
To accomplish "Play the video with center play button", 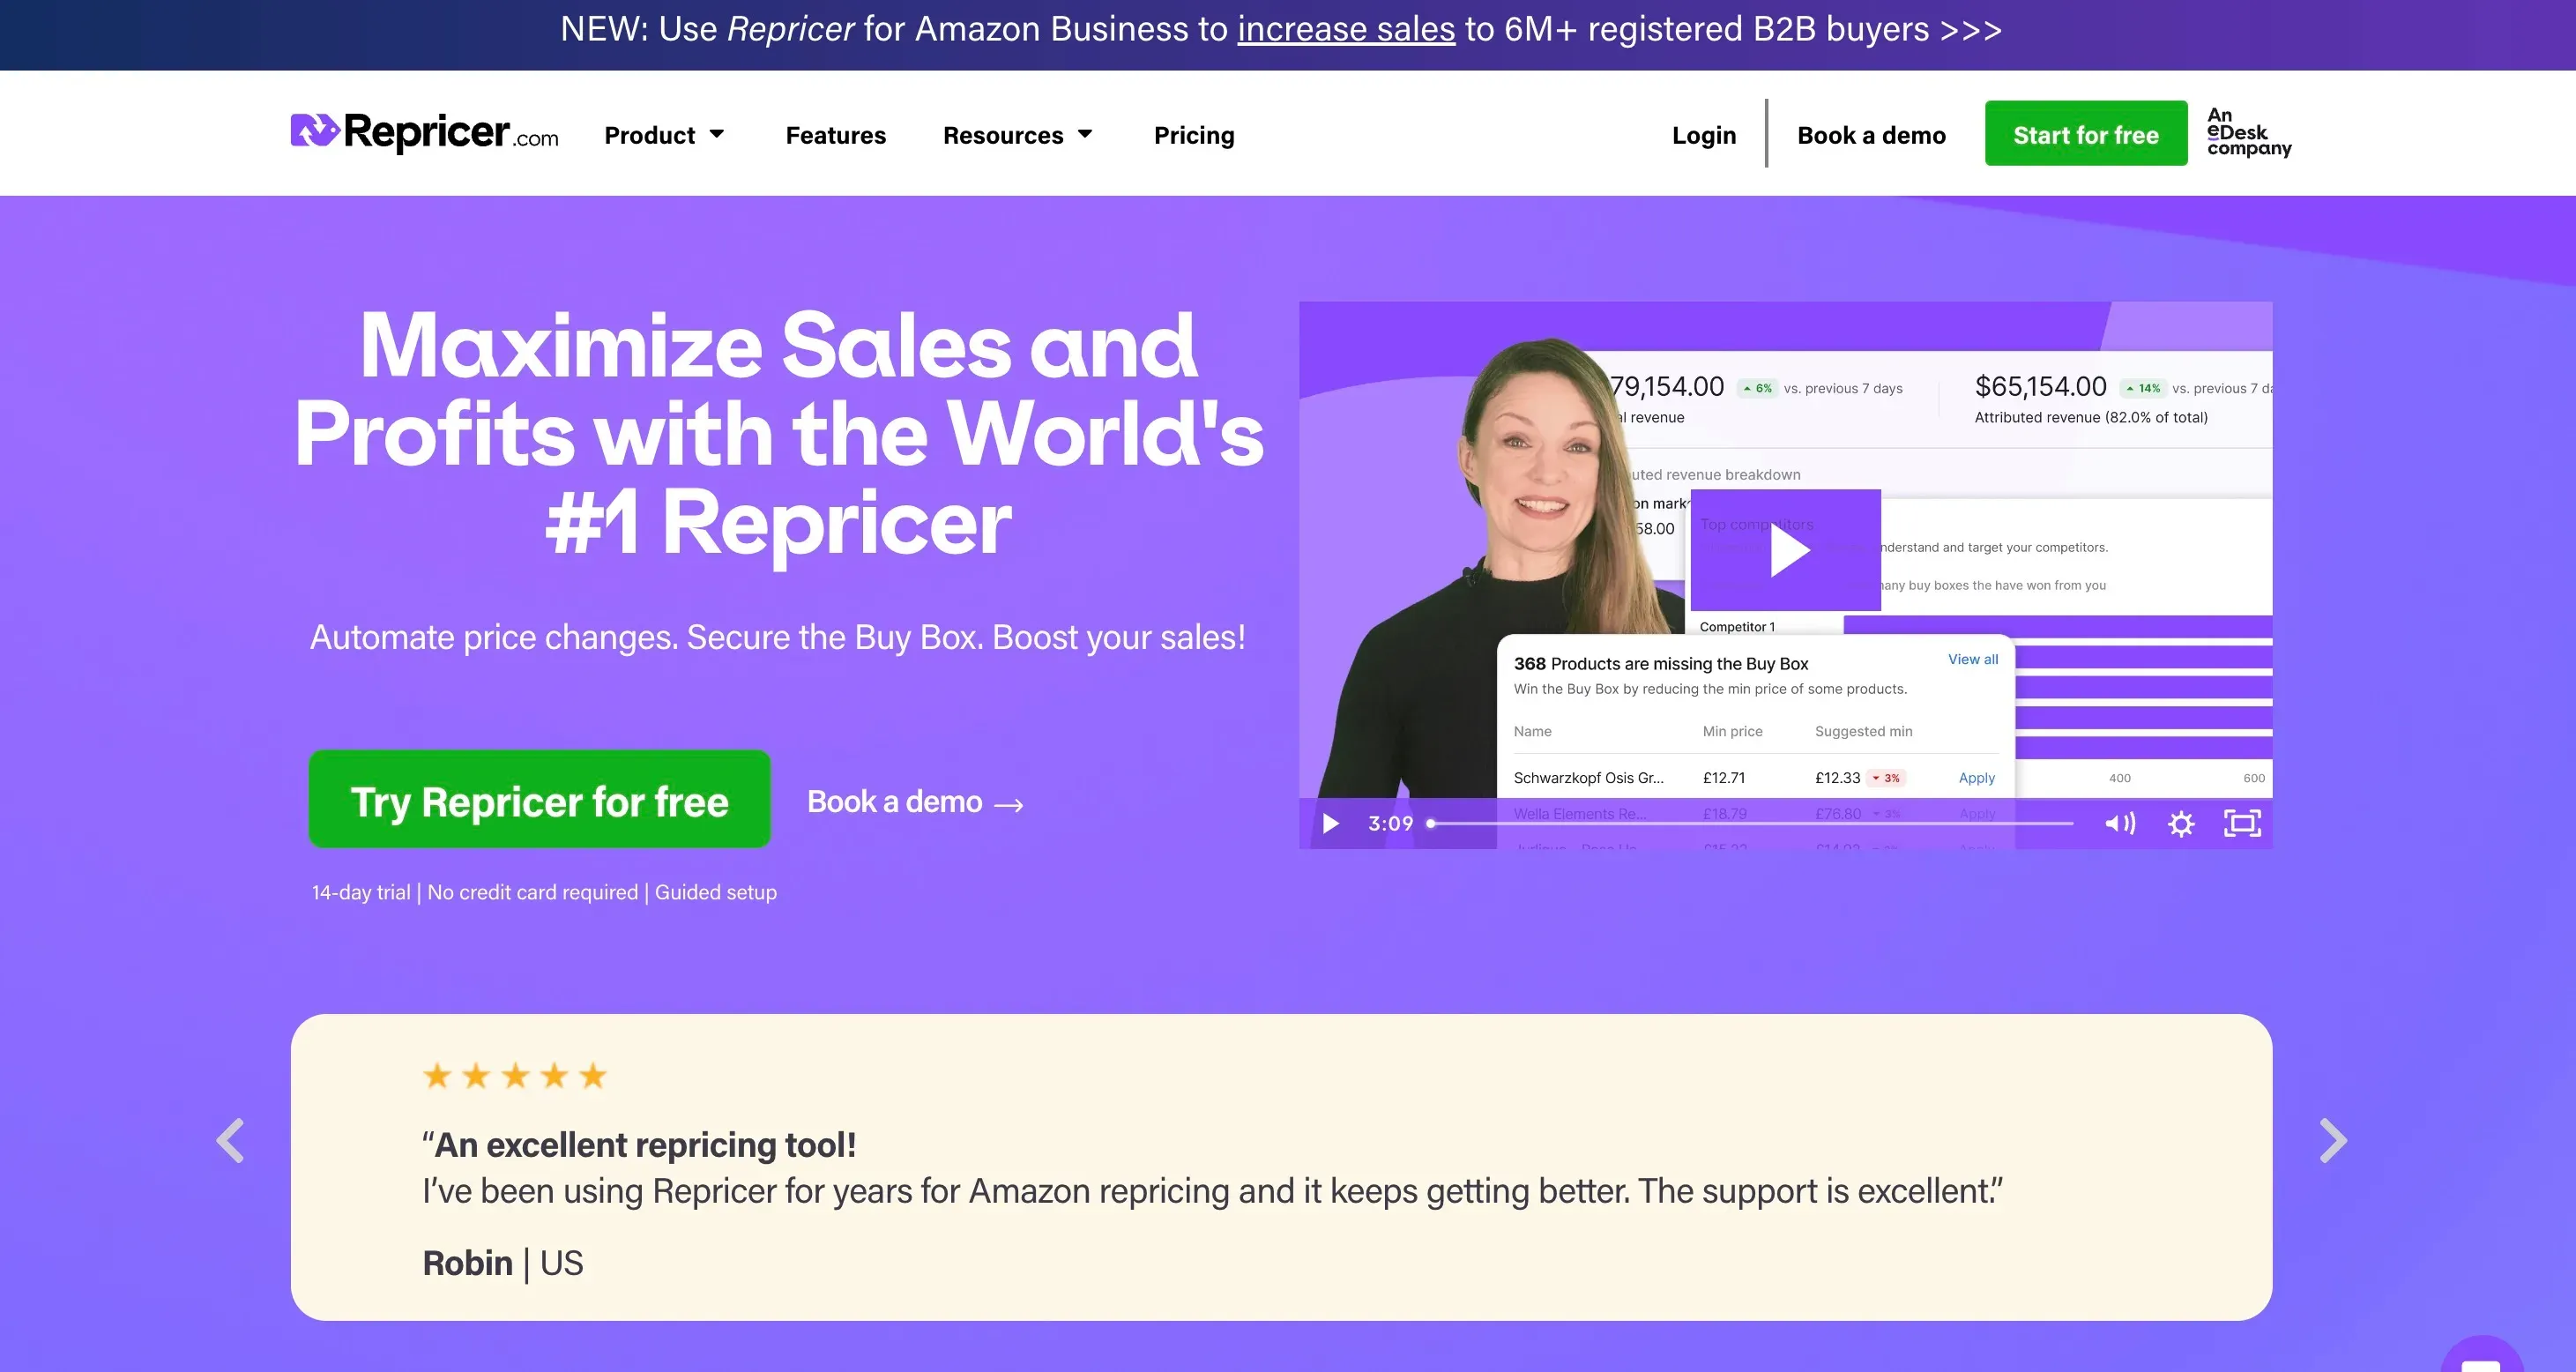I will (x=1786, y=551).
